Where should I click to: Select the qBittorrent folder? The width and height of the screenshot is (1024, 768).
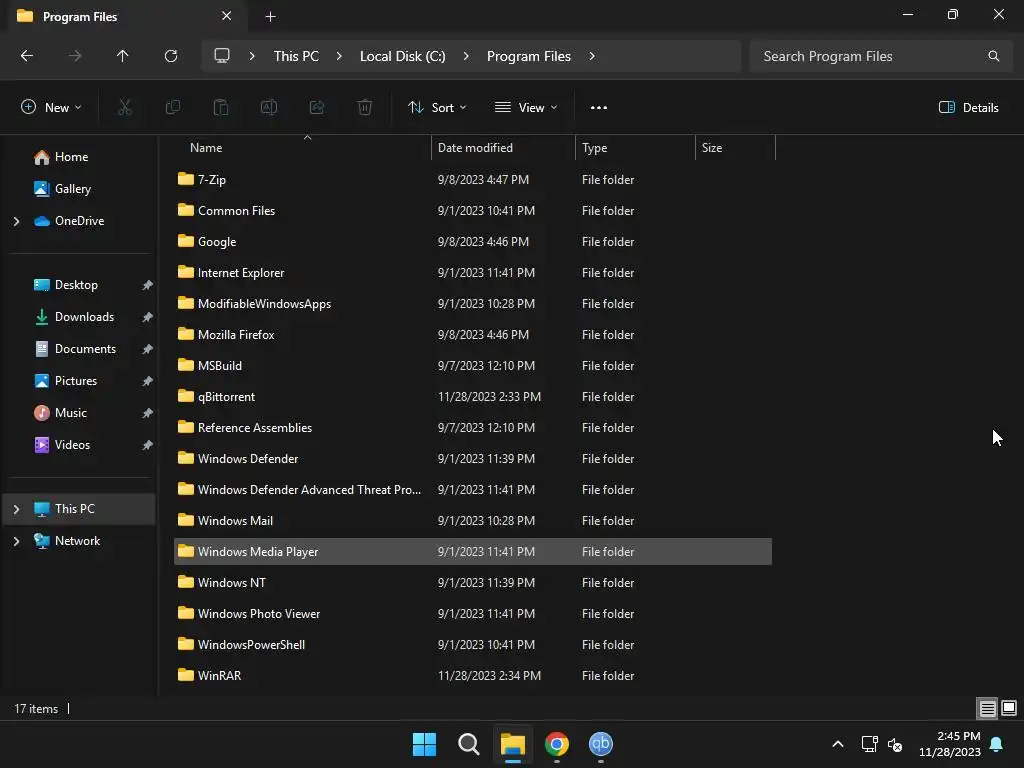473,396
